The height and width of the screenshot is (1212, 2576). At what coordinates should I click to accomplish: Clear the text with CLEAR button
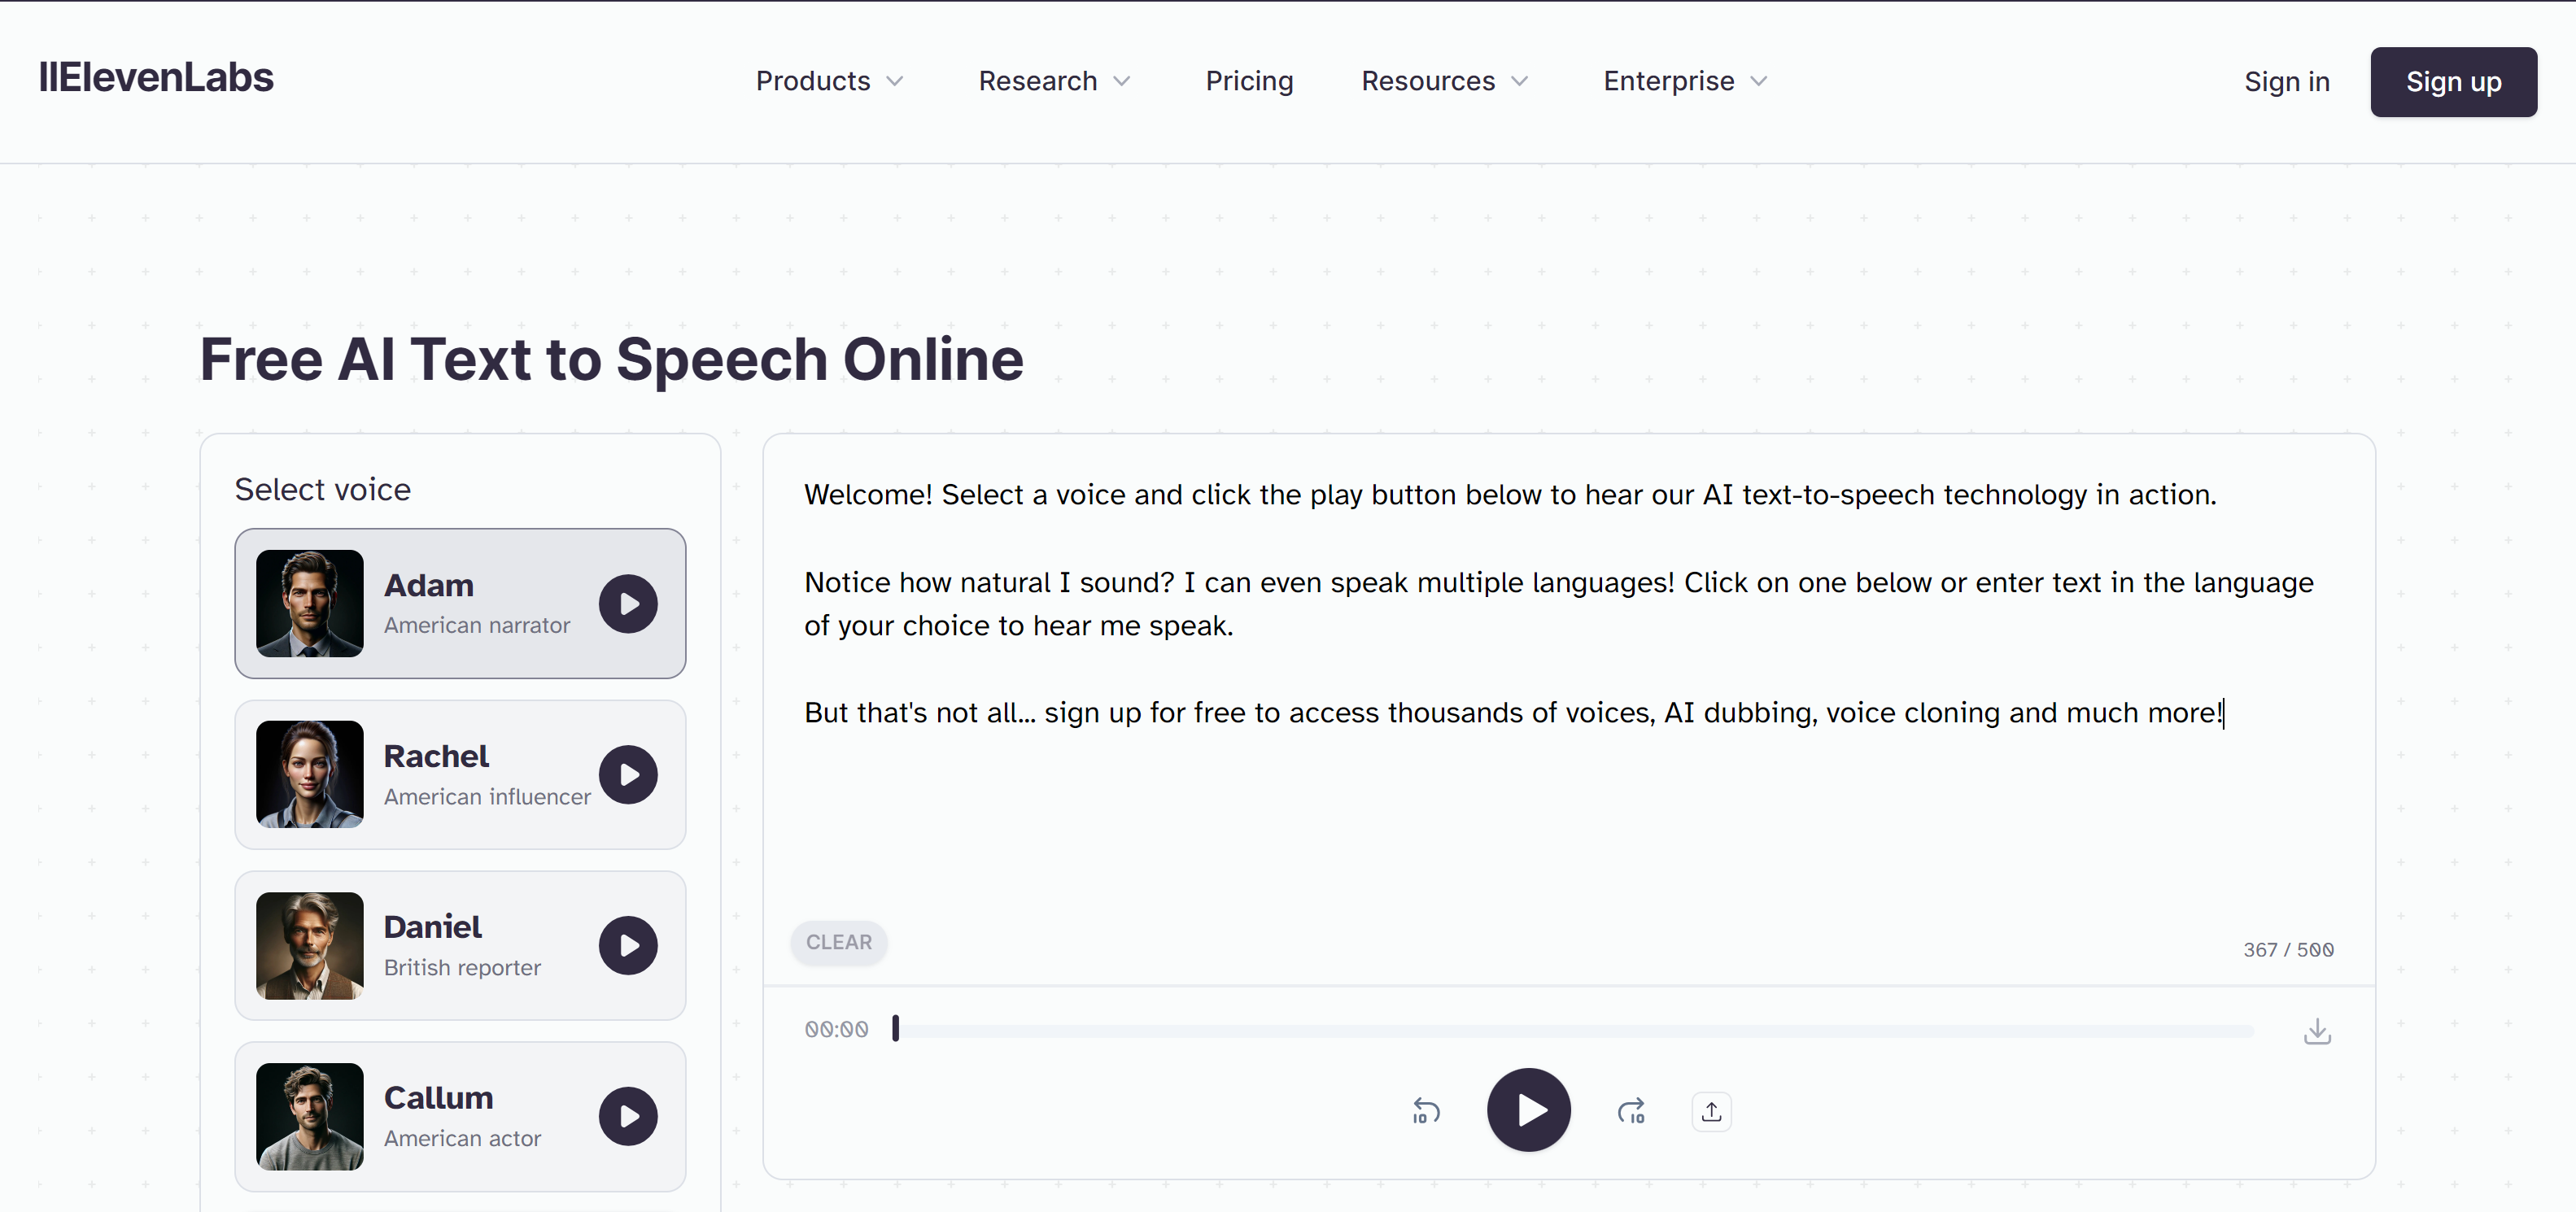click(x=838, y=942)
